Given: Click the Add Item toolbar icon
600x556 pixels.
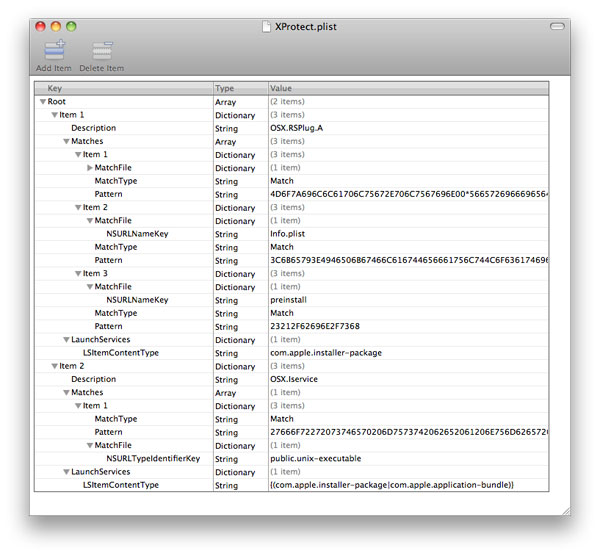Looking at the screenshot, I should [x=54, y=51].
